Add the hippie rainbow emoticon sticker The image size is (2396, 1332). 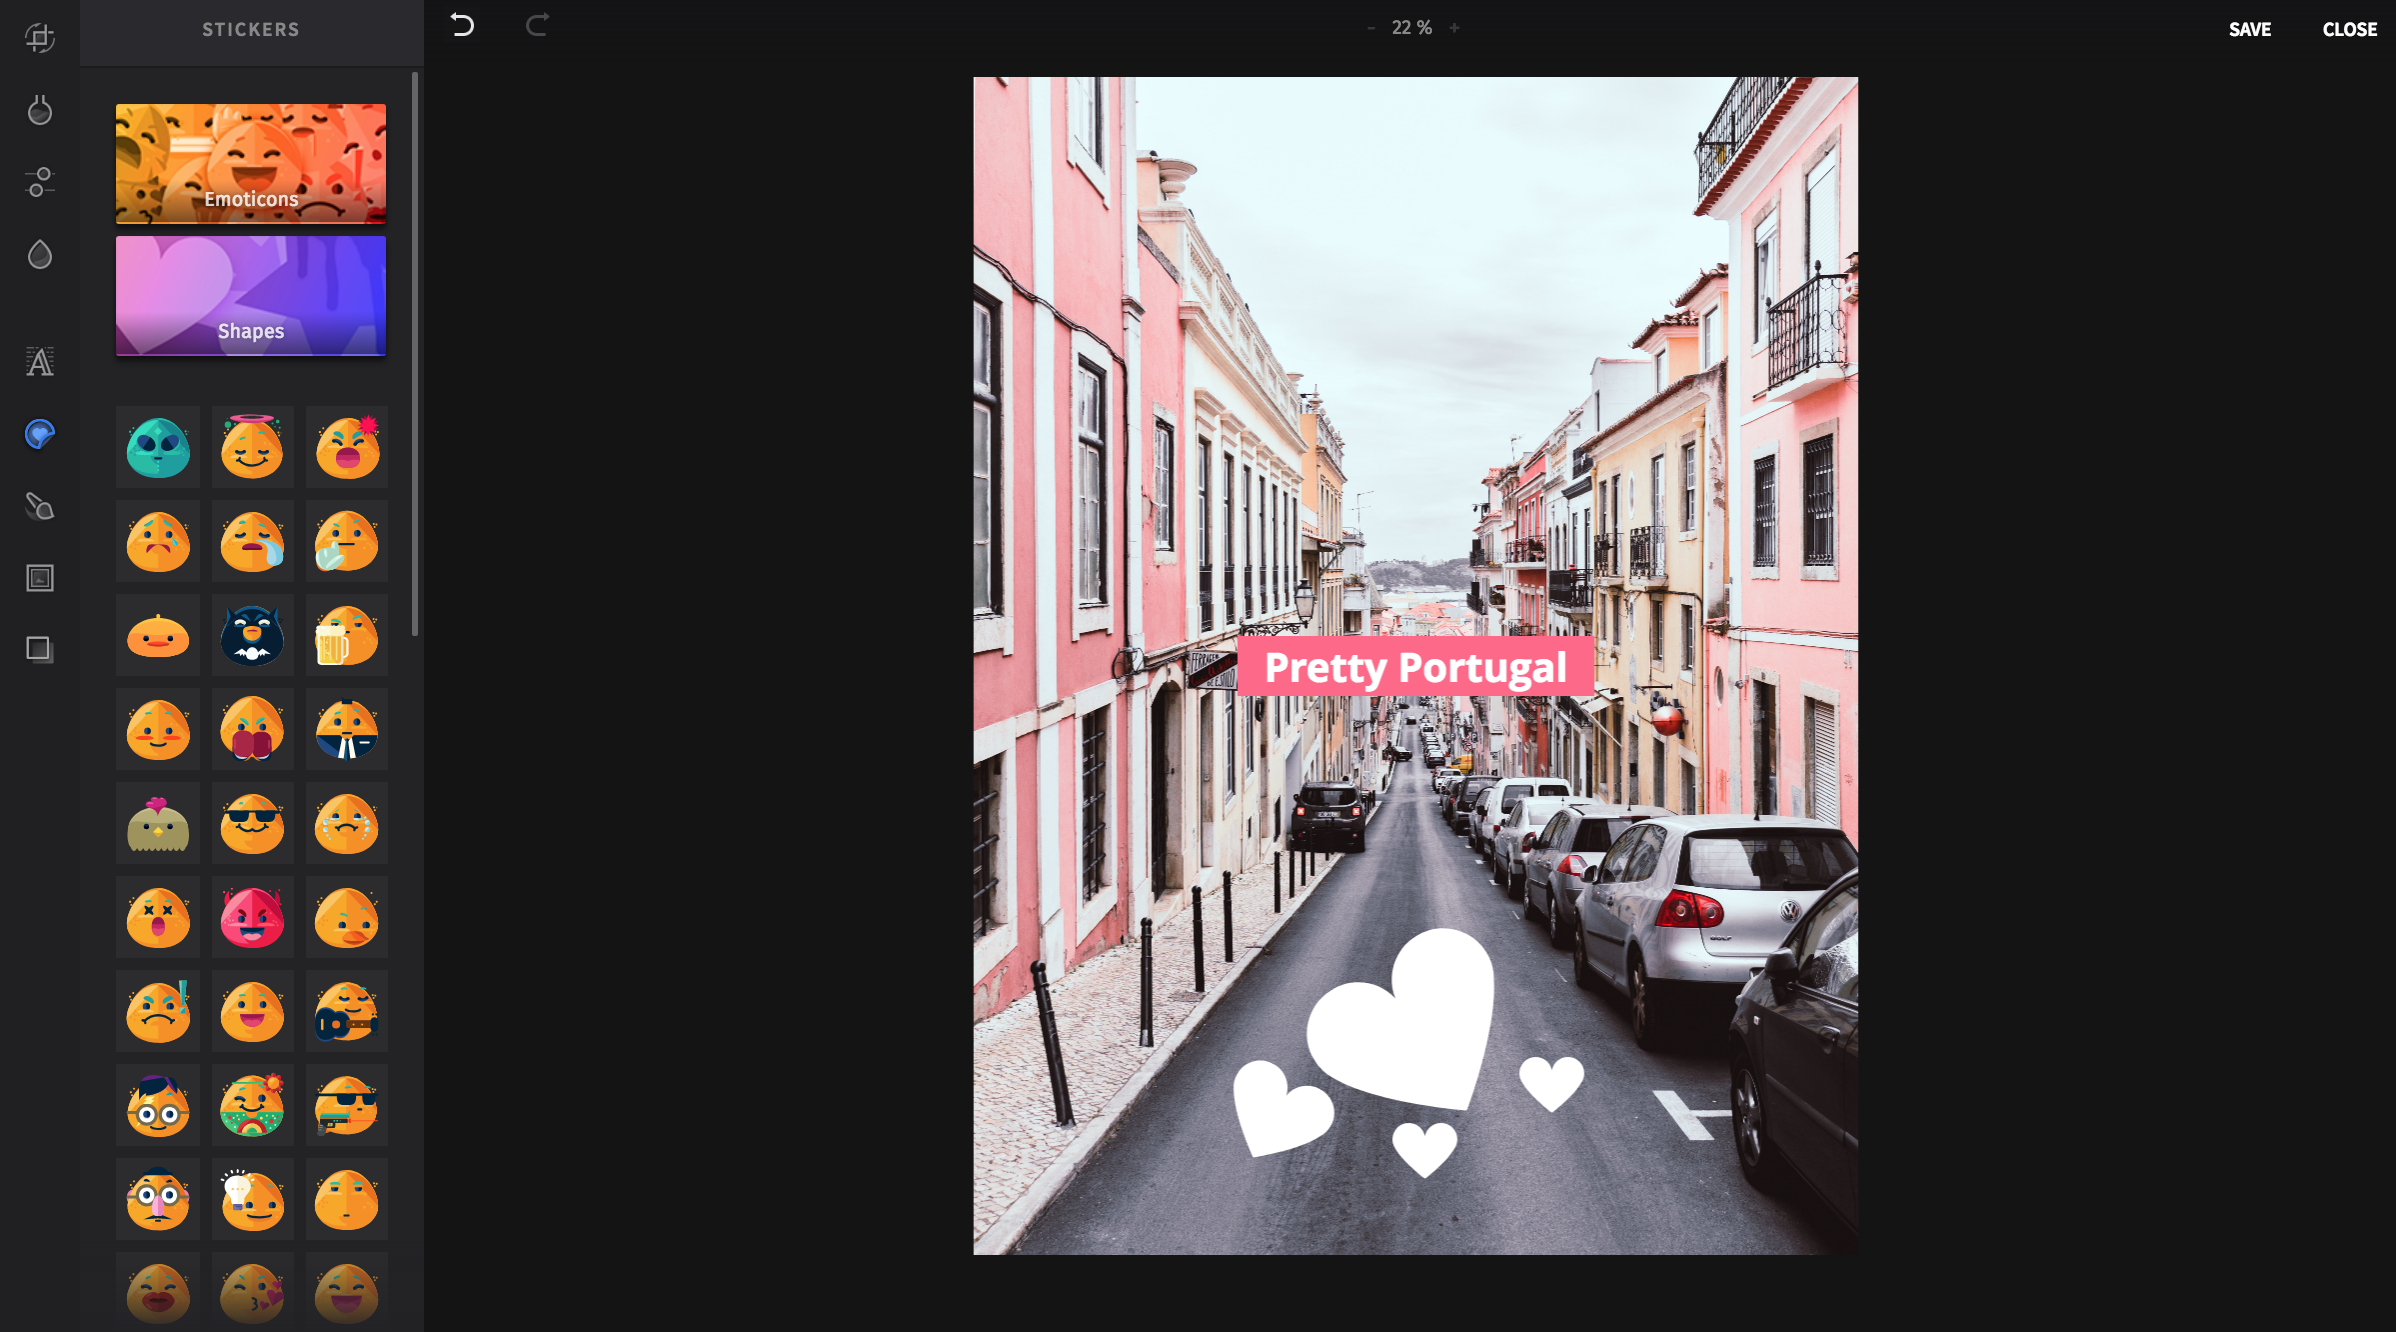coord(252,1105)
